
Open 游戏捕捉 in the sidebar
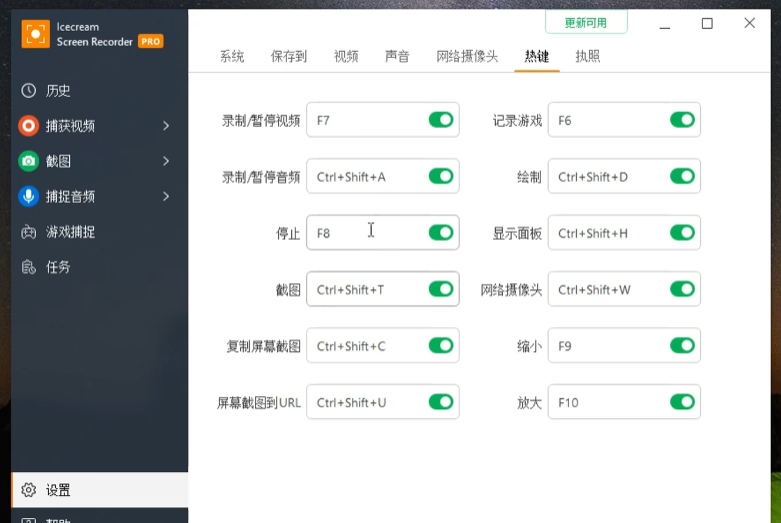[99, 232]
